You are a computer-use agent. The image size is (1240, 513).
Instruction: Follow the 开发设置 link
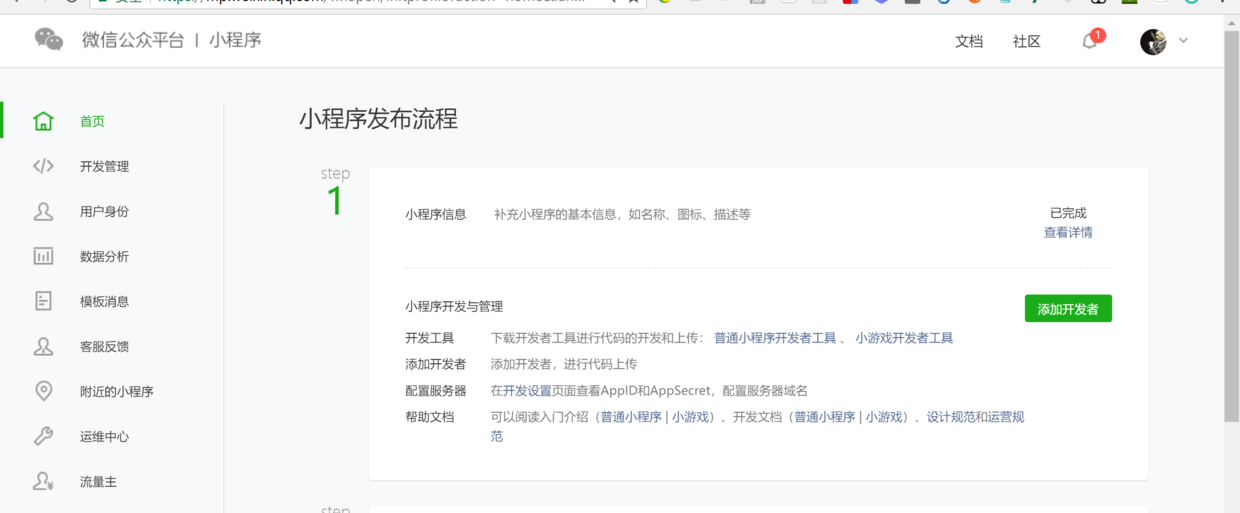coord(527,391)
